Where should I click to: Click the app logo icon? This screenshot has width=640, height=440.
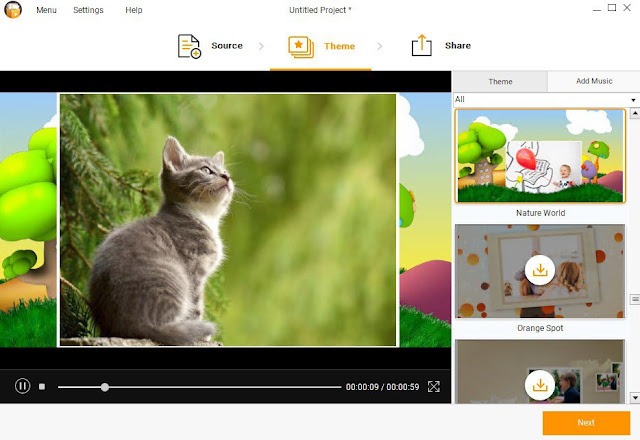[13, 10]
